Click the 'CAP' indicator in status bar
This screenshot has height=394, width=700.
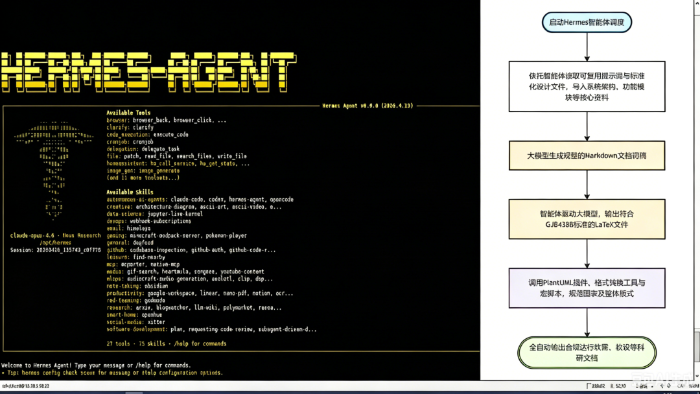pos(681,386)
